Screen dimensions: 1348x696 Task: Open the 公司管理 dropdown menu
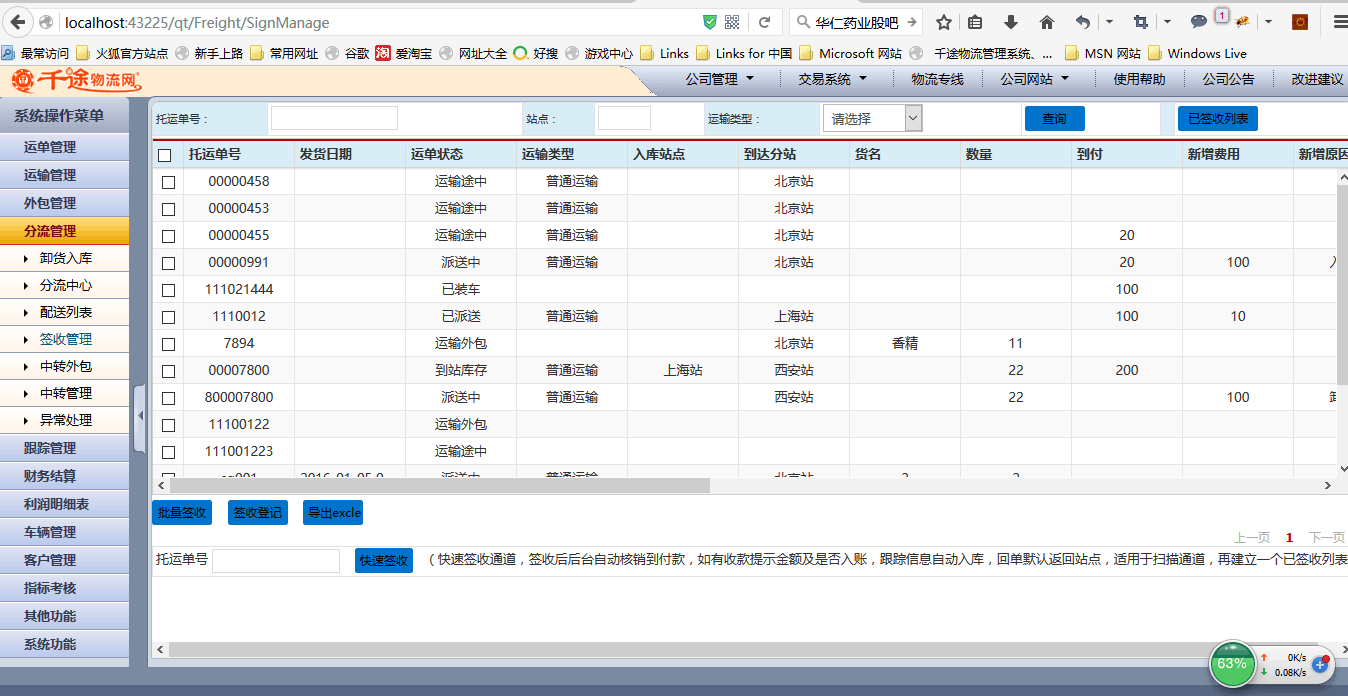(x=720, y=79)
